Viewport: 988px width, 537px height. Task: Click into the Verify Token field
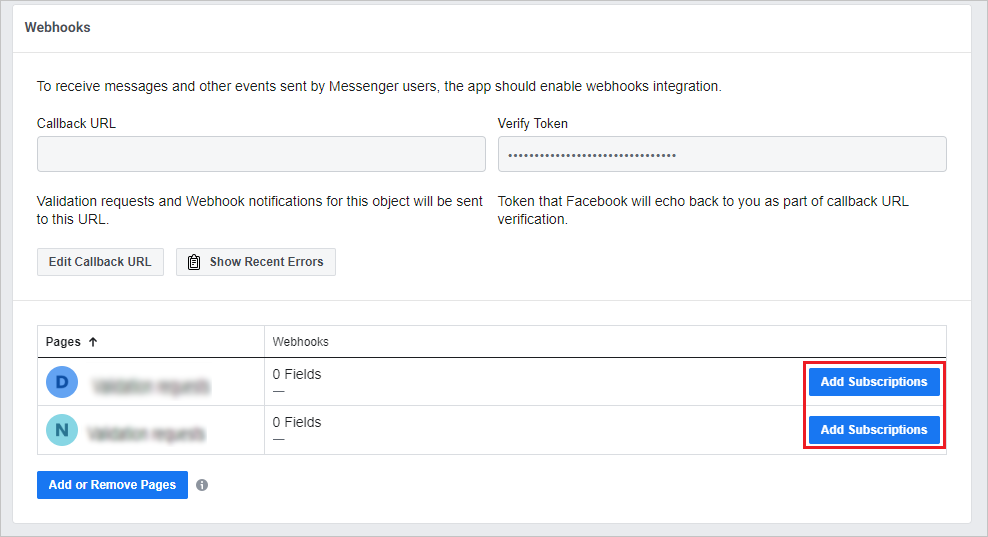coord(721,154)
